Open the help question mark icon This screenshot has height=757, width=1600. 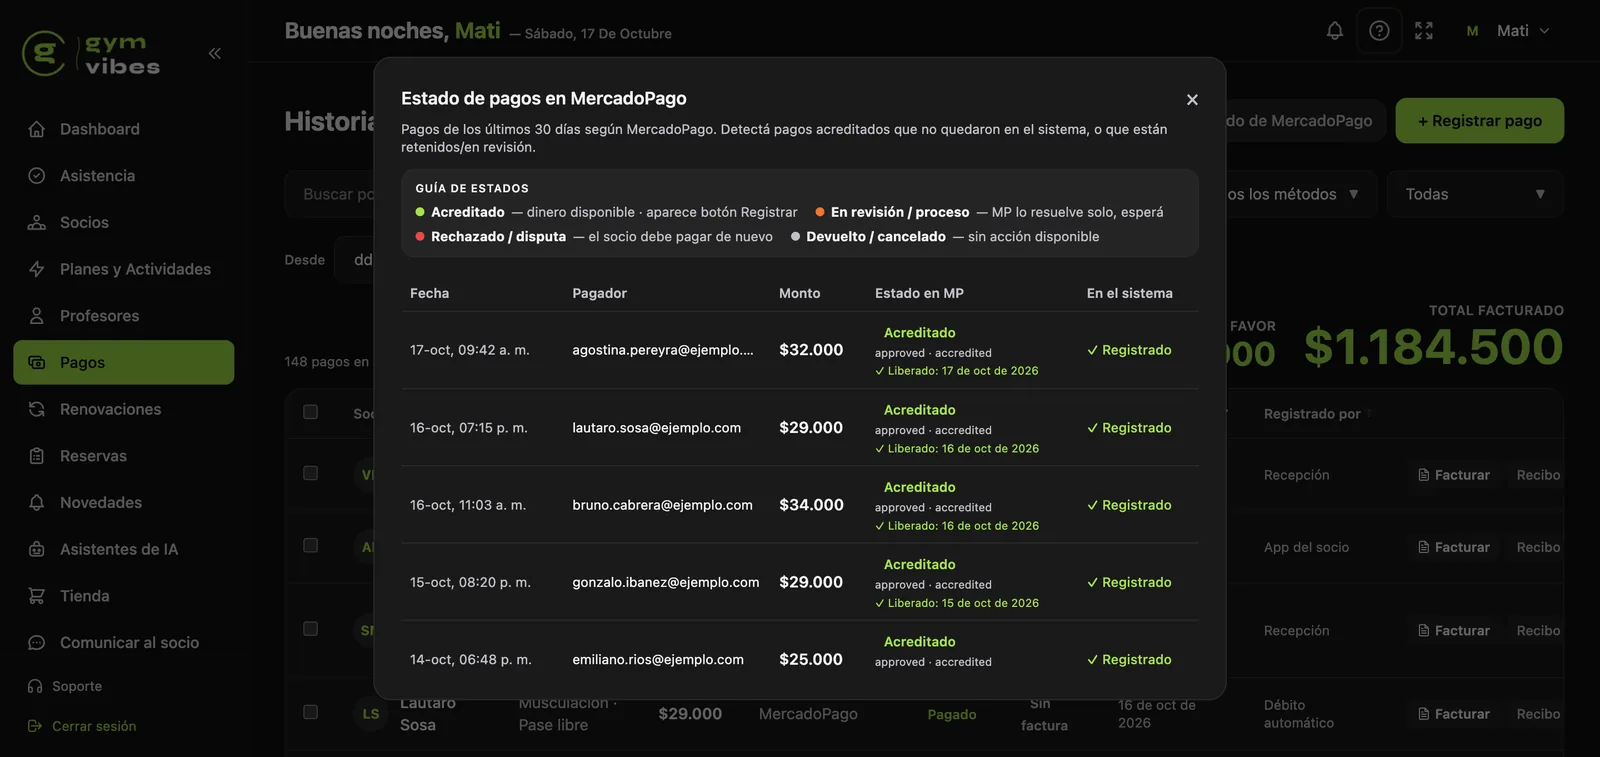[1379, 31]
